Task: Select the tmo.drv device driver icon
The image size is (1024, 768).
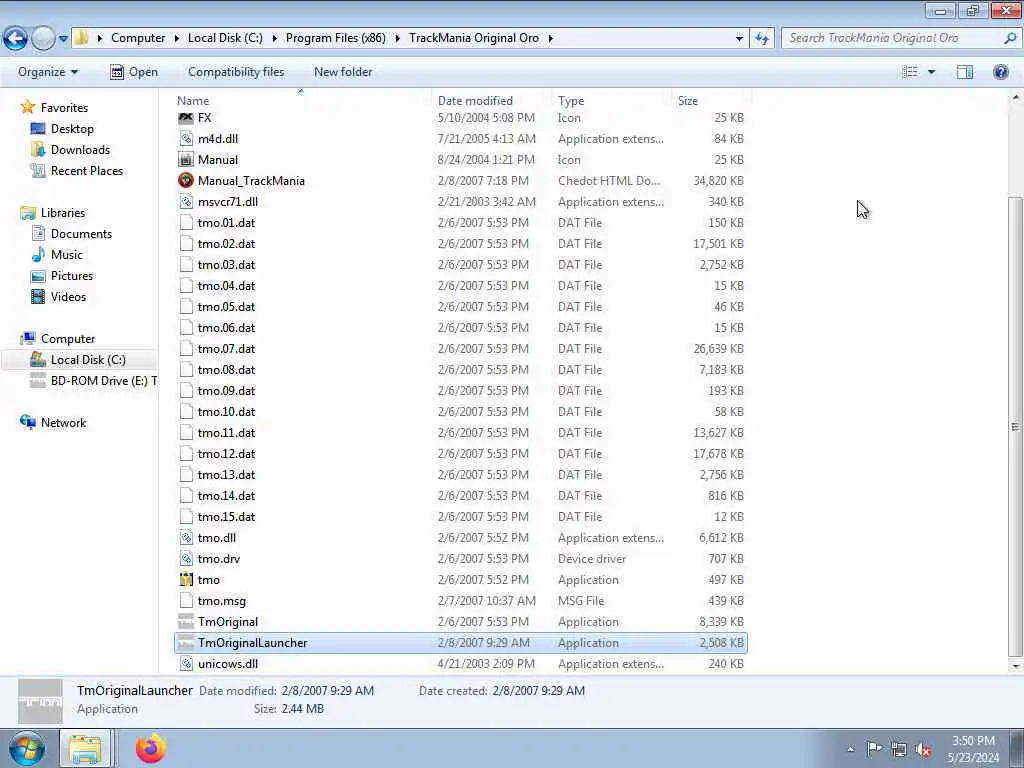Action: [186, 558]
